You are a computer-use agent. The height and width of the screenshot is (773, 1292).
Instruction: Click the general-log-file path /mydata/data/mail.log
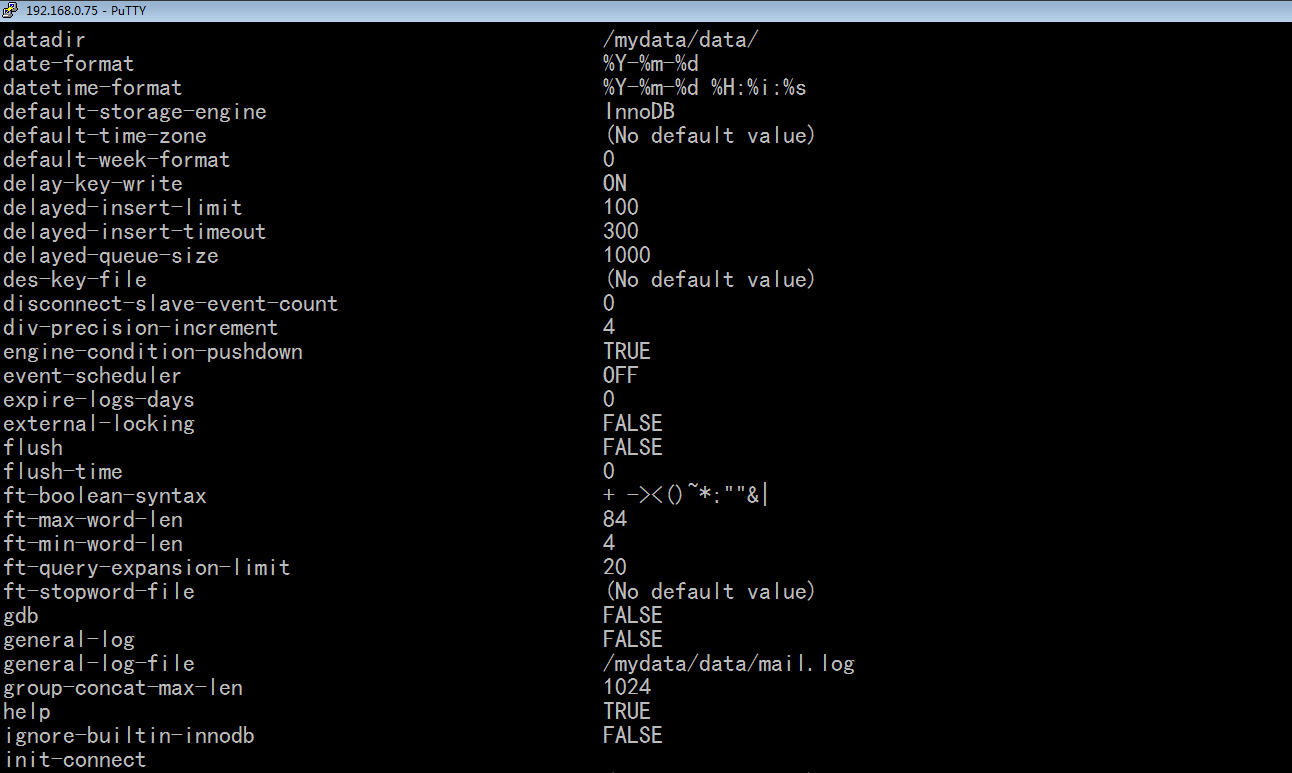(x=729, y=664)
